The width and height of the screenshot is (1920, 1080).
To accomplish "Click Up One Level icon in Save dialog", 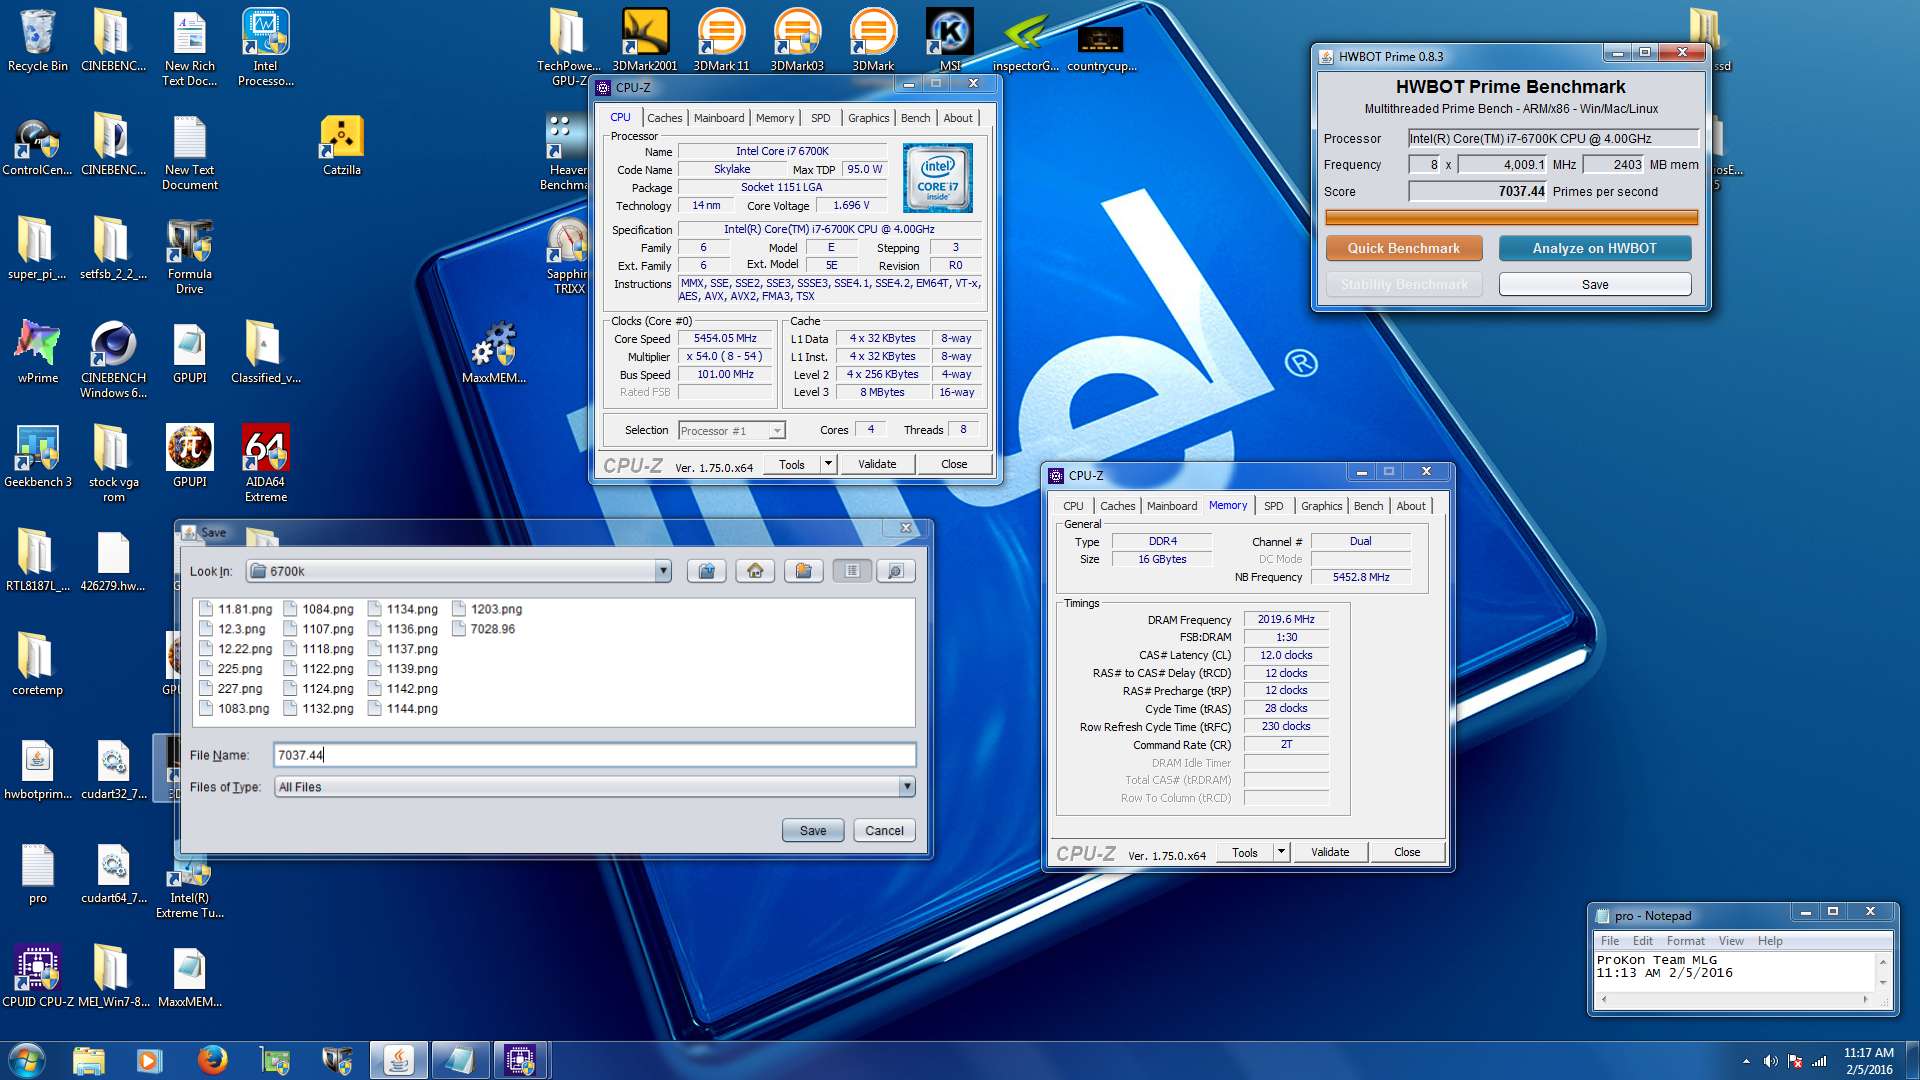I will pos(707,571).
